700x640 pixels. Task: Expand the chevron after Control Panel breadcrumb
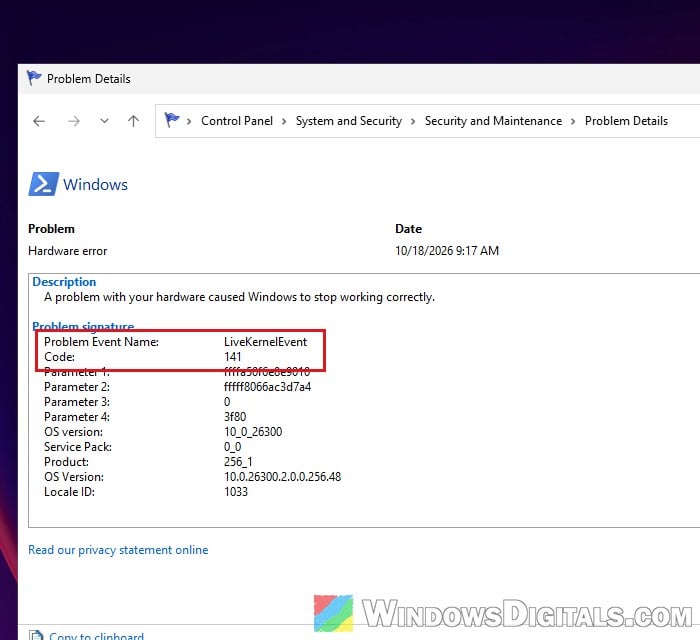point(284,121)
